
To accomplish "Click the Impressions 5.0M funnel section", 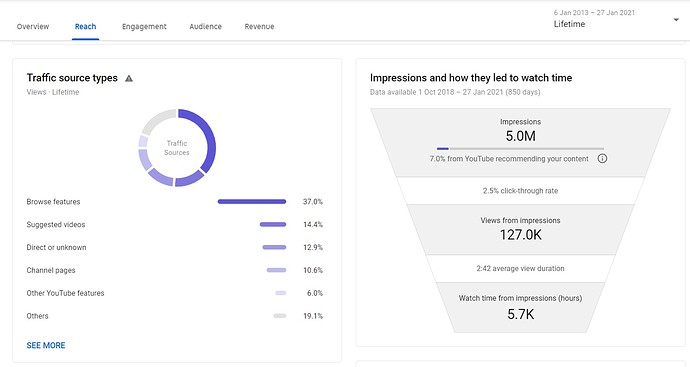I will (520, 143).
